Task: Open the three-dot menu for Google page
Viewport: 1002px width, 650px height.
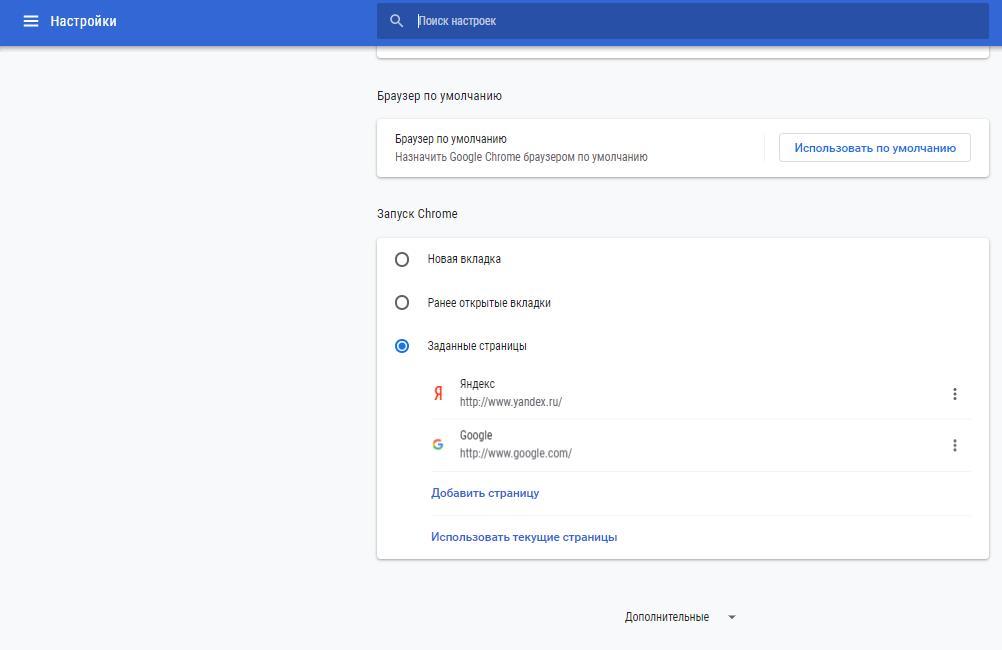Action: click(x=955, y=445)
